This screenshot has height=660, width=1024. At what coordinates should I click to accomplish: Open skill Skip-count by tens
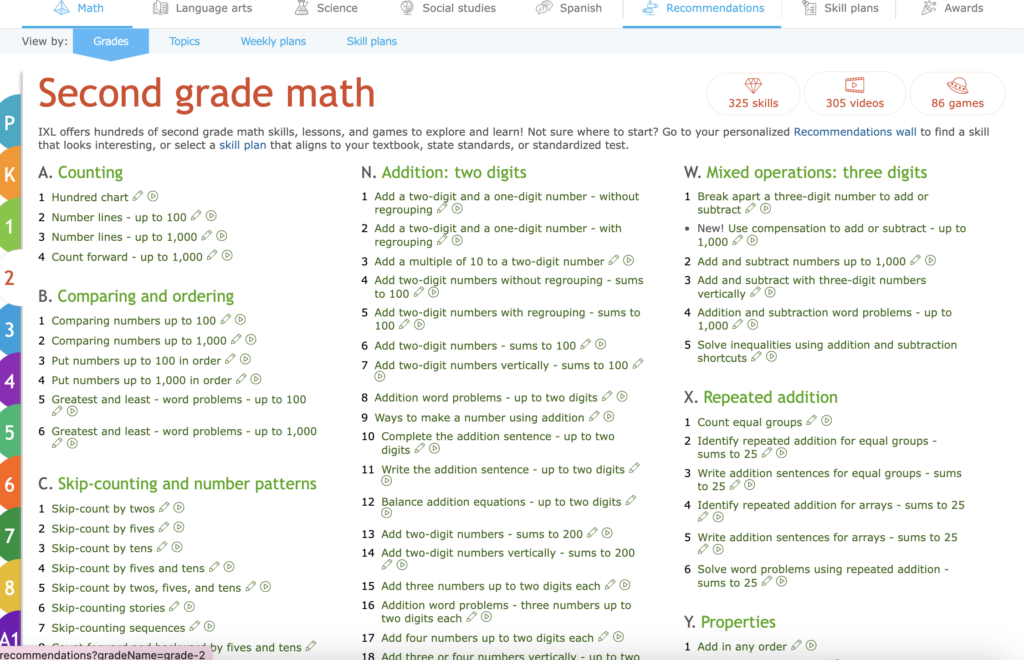coord(102,548)
